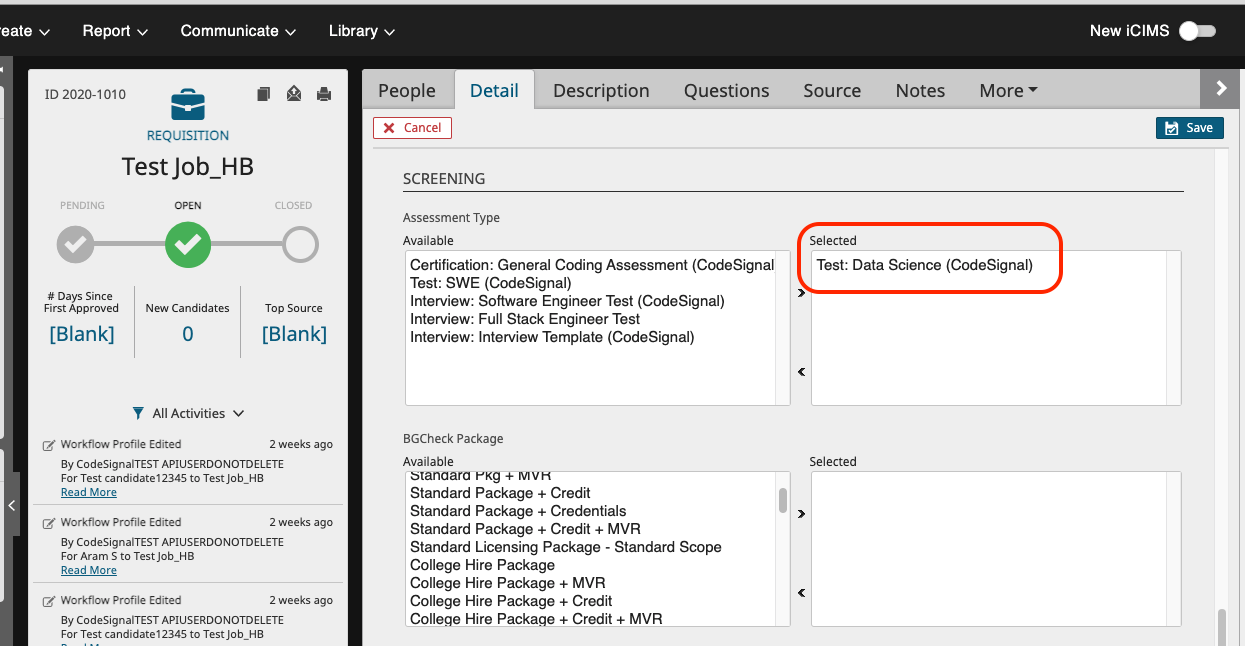Select Standard Package + Credit + MVR option
Image resolution: width=1245 pixels, height=646 pixels.
tap(525, 529)
